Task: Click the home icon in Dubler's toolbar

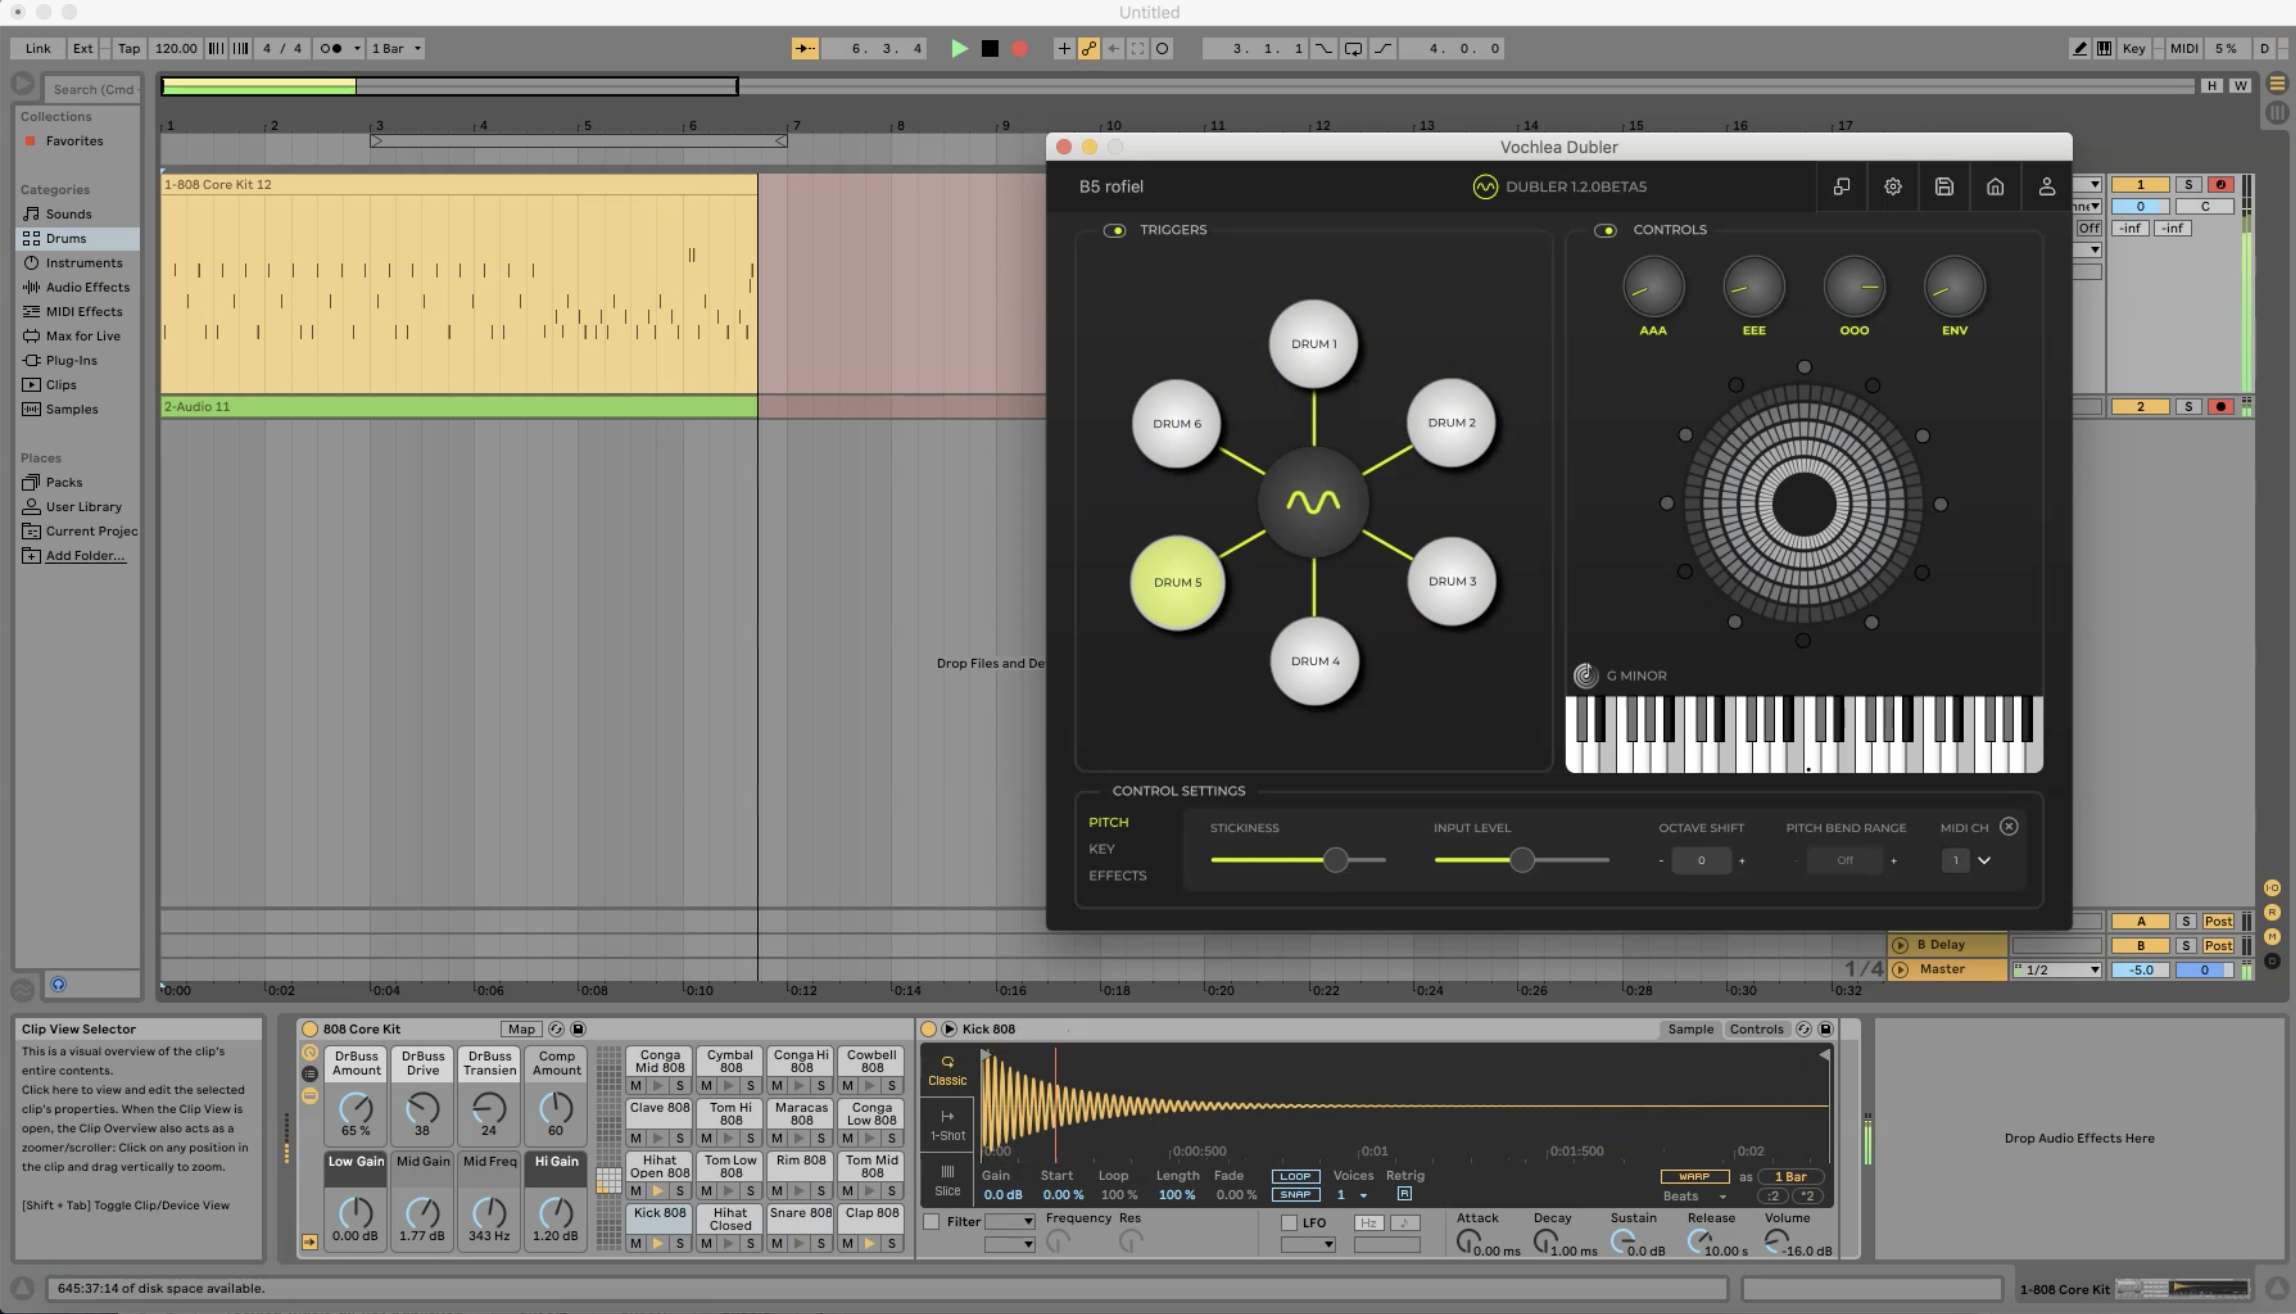Action: pos(1994,186)
